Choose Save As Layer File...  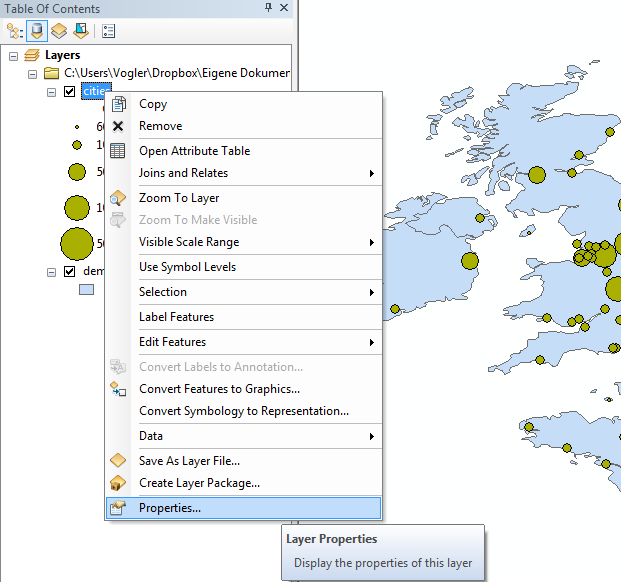coord(244,461)
